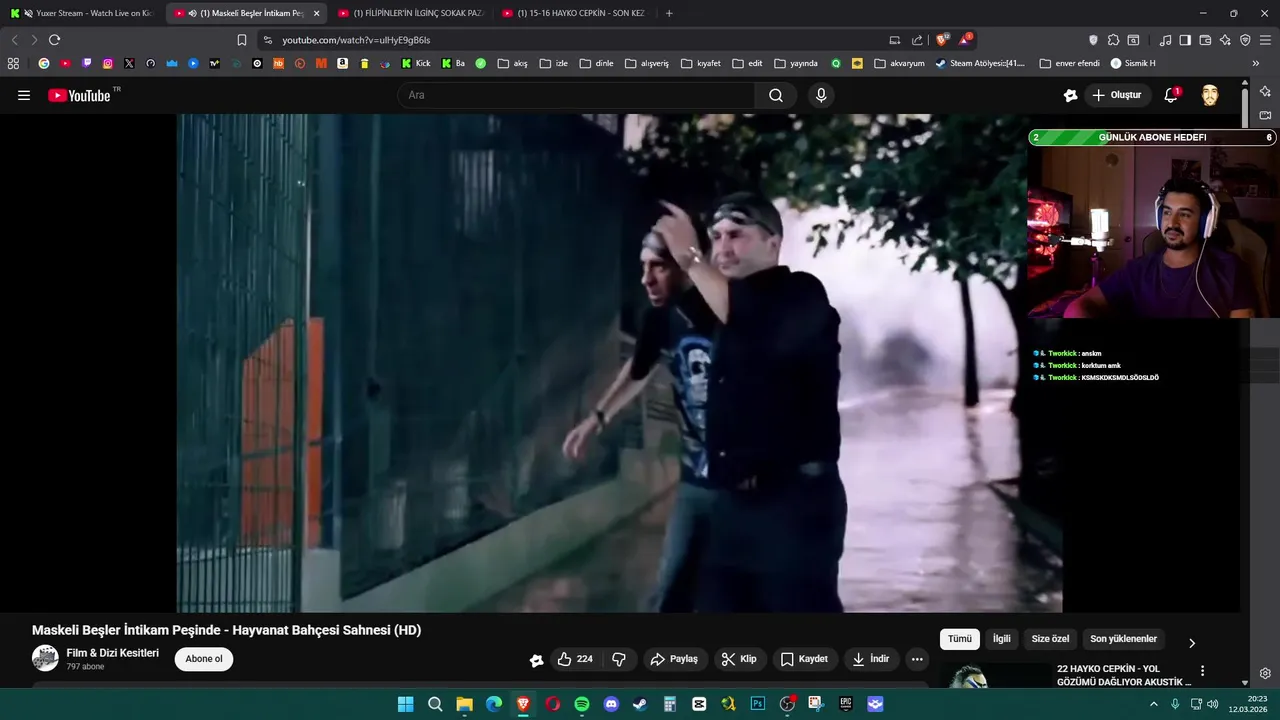Open YouTube notifications bell

(x=1171, y=95)
